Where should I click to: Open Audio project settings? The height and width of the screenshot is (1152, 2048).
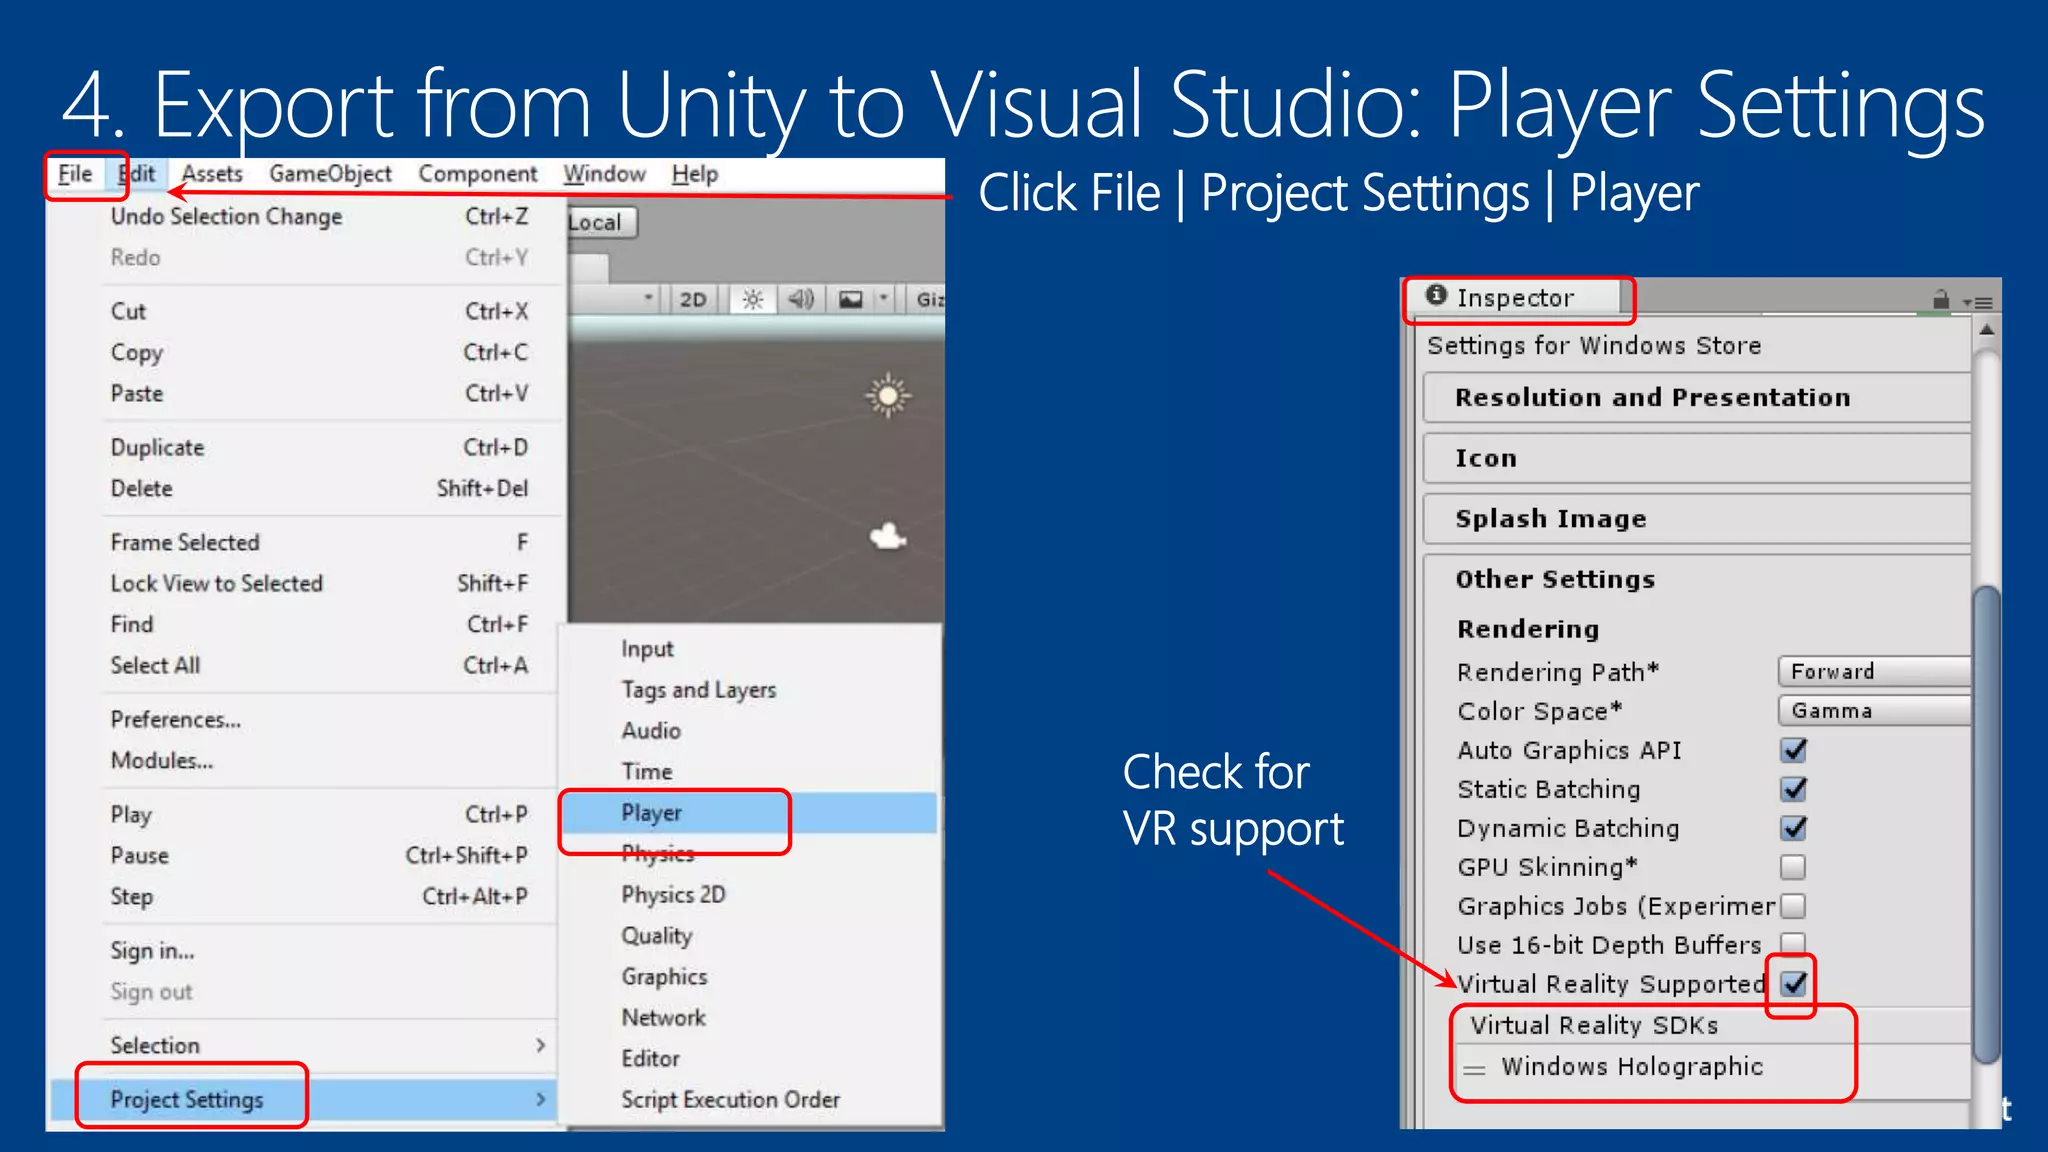pyautogui.click(x=750, y=731)
